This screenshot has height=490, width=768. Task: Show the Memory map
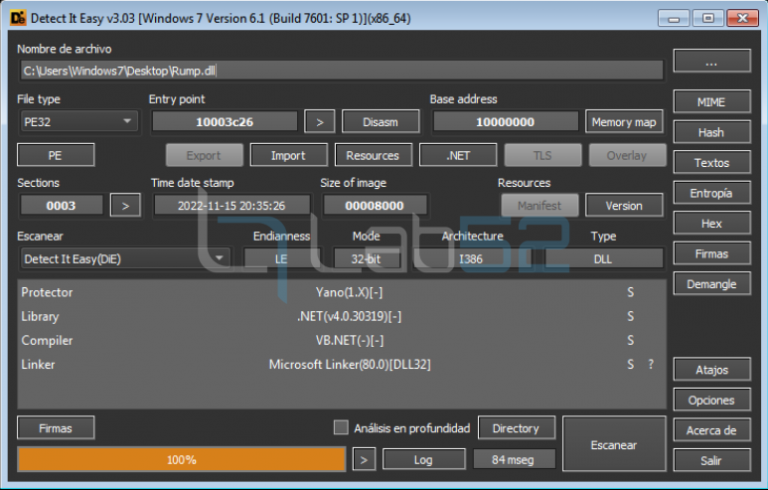click(624, 122)
